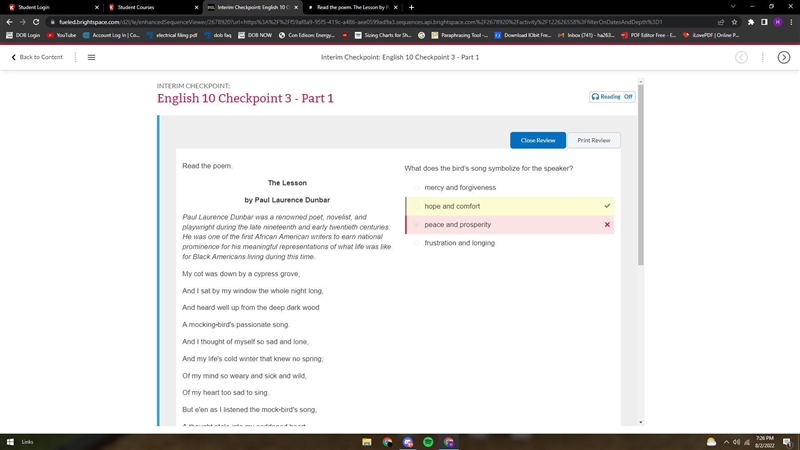
Task: Open the weather icon in system tray
Action: point(711,442)
